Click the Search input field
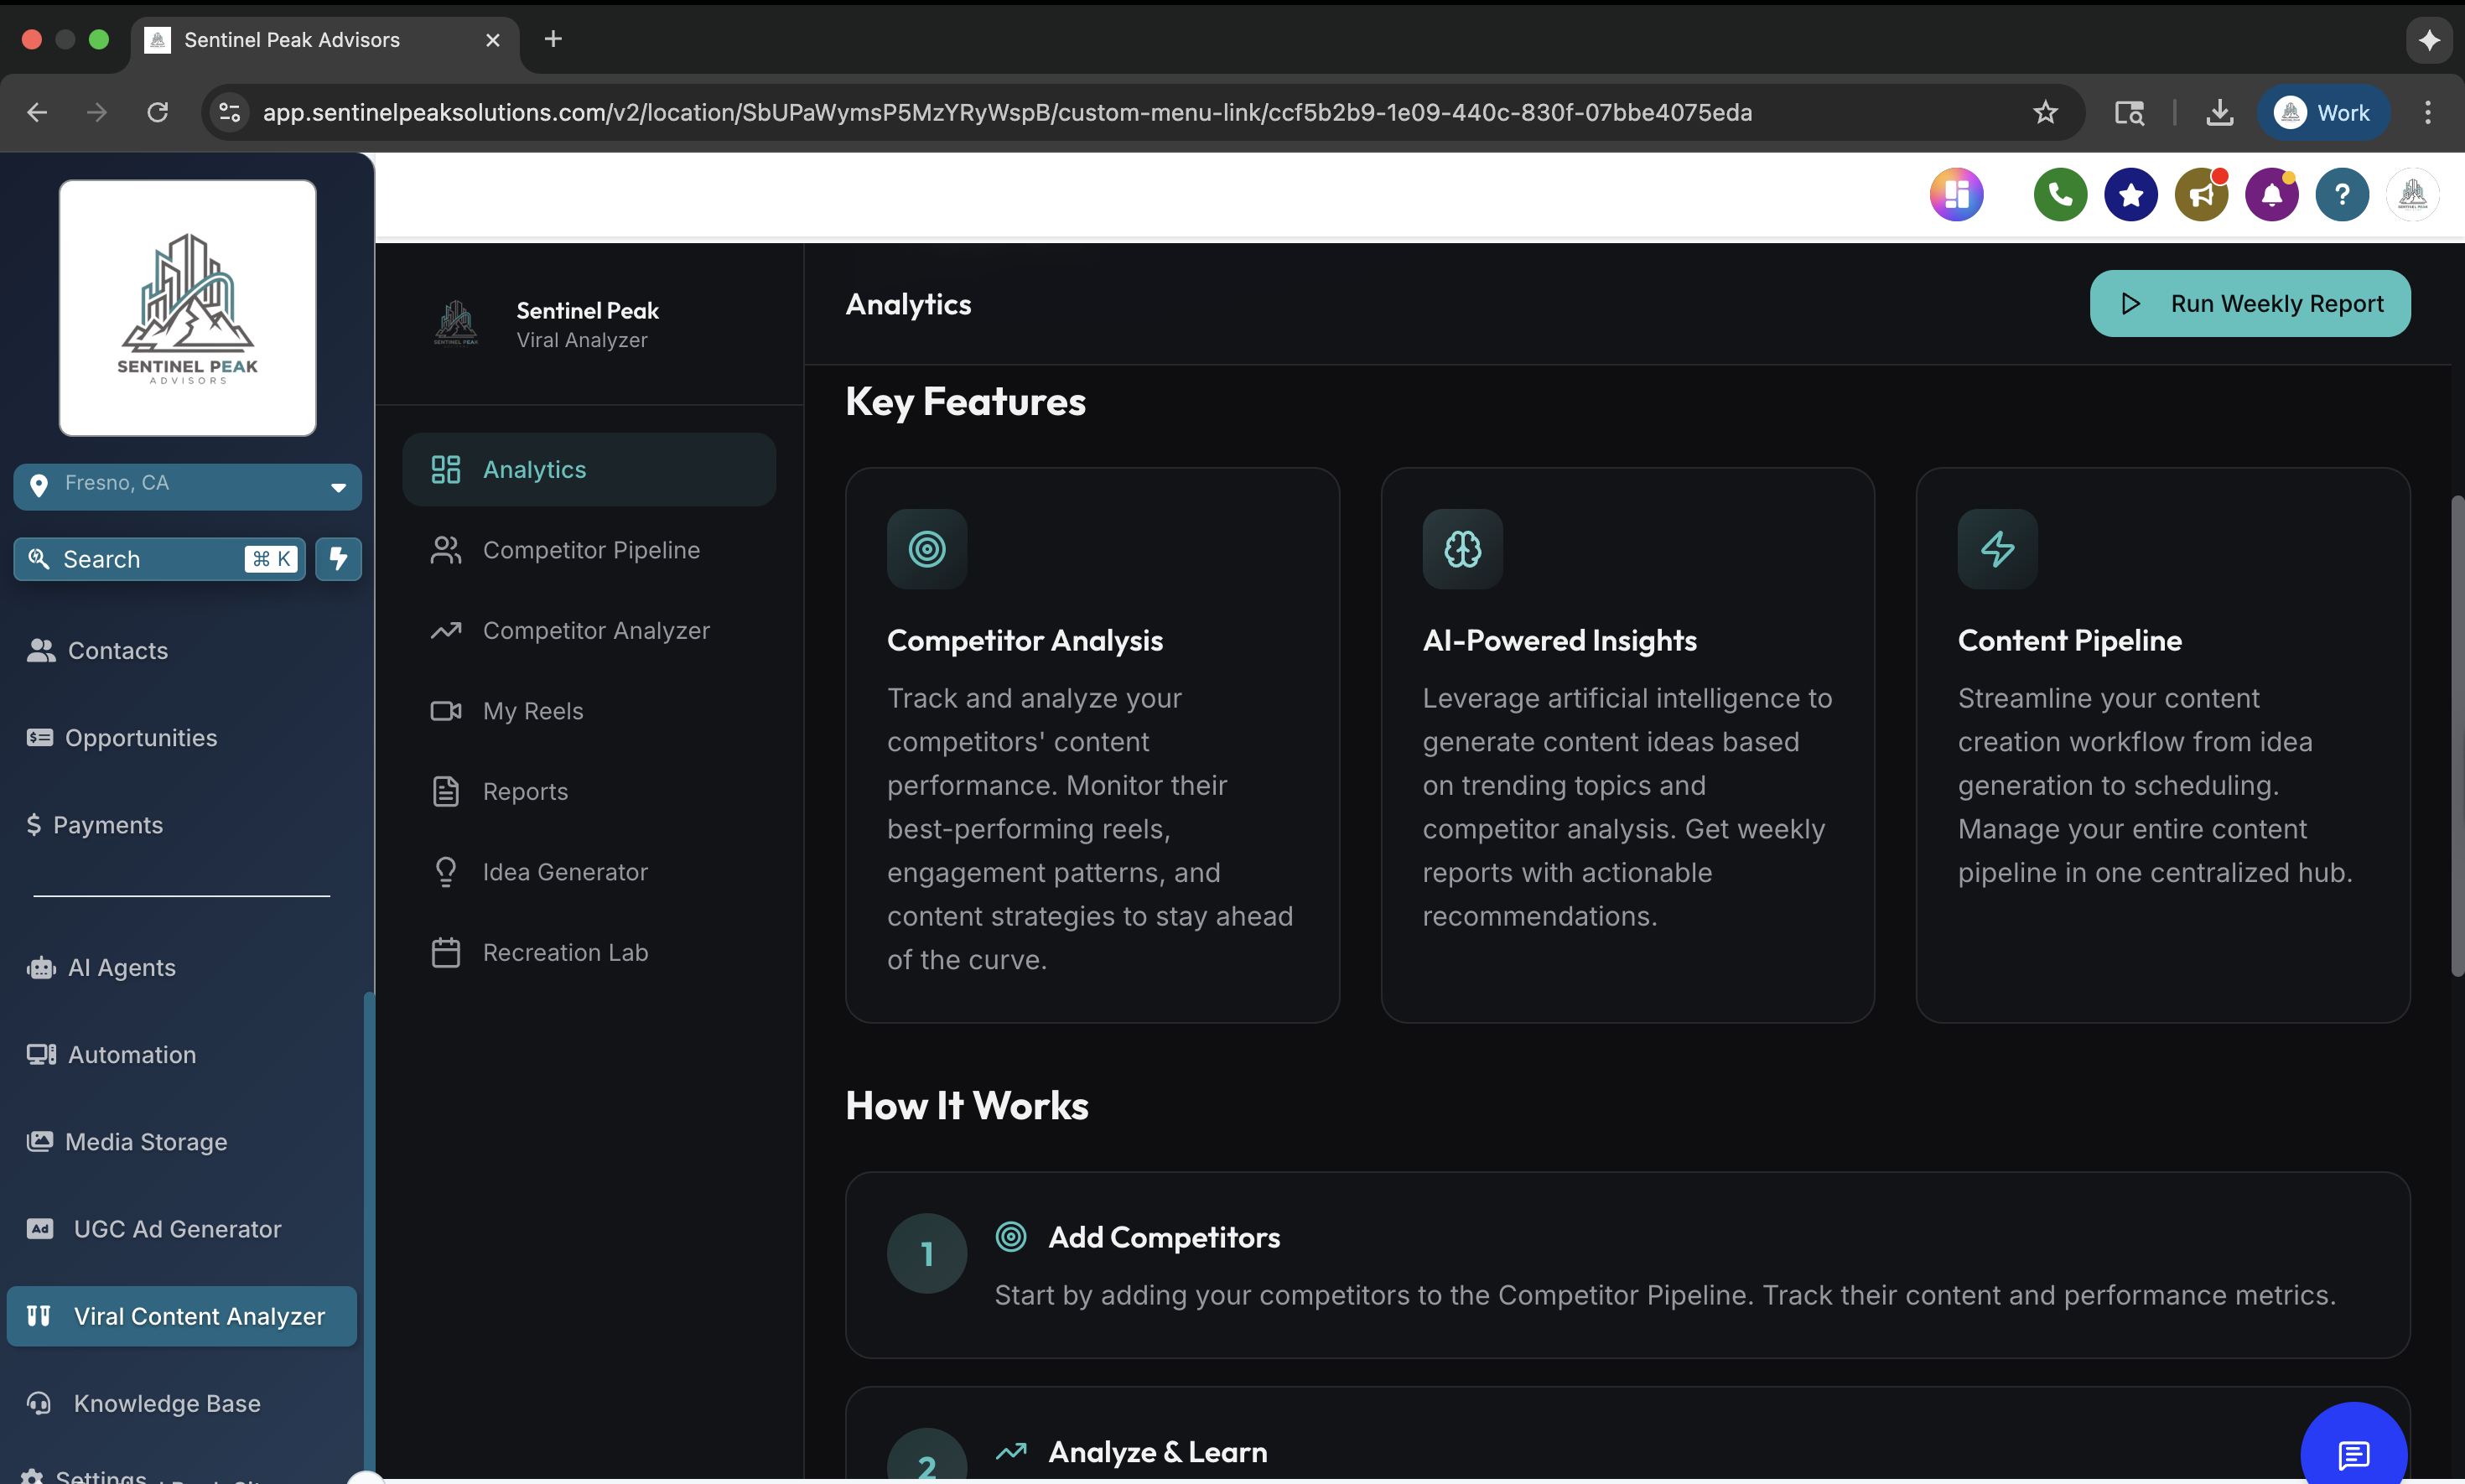 click(x=140, y=558)
